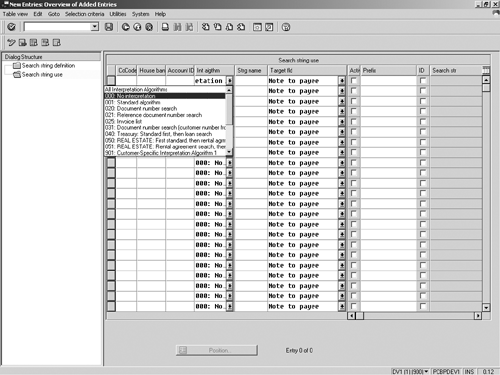This screenshot has width=500, height=375.
Task: Tick the Active checkbox in the topmost table row
Action: tap(354, 80)
